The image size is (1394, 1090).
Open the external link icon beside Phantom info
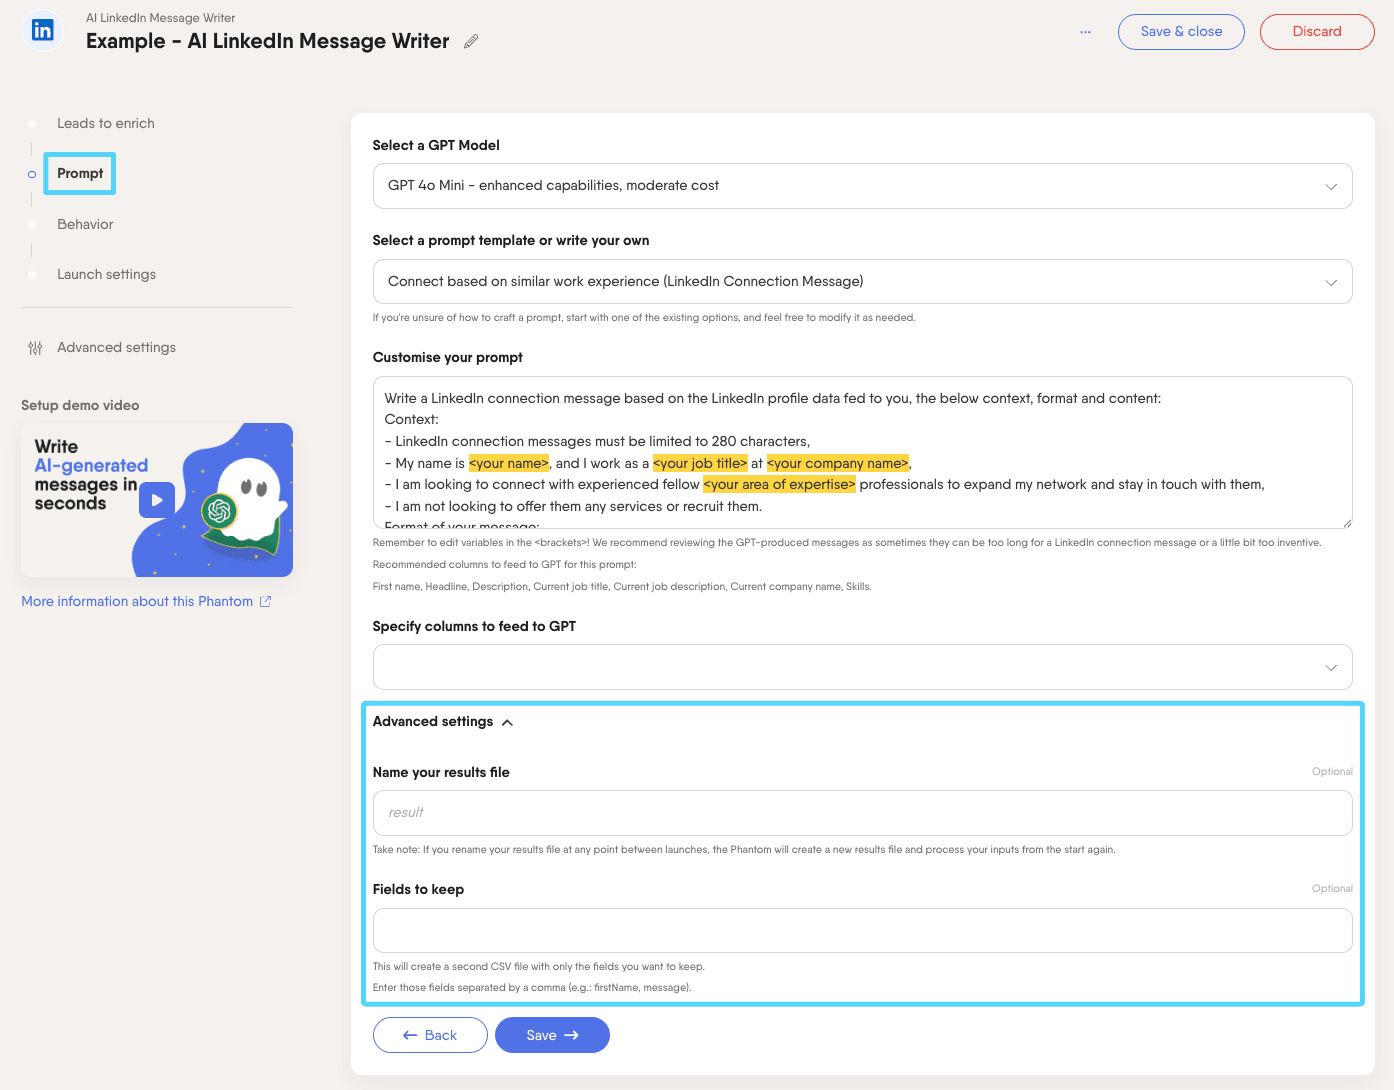pos(265,601)
